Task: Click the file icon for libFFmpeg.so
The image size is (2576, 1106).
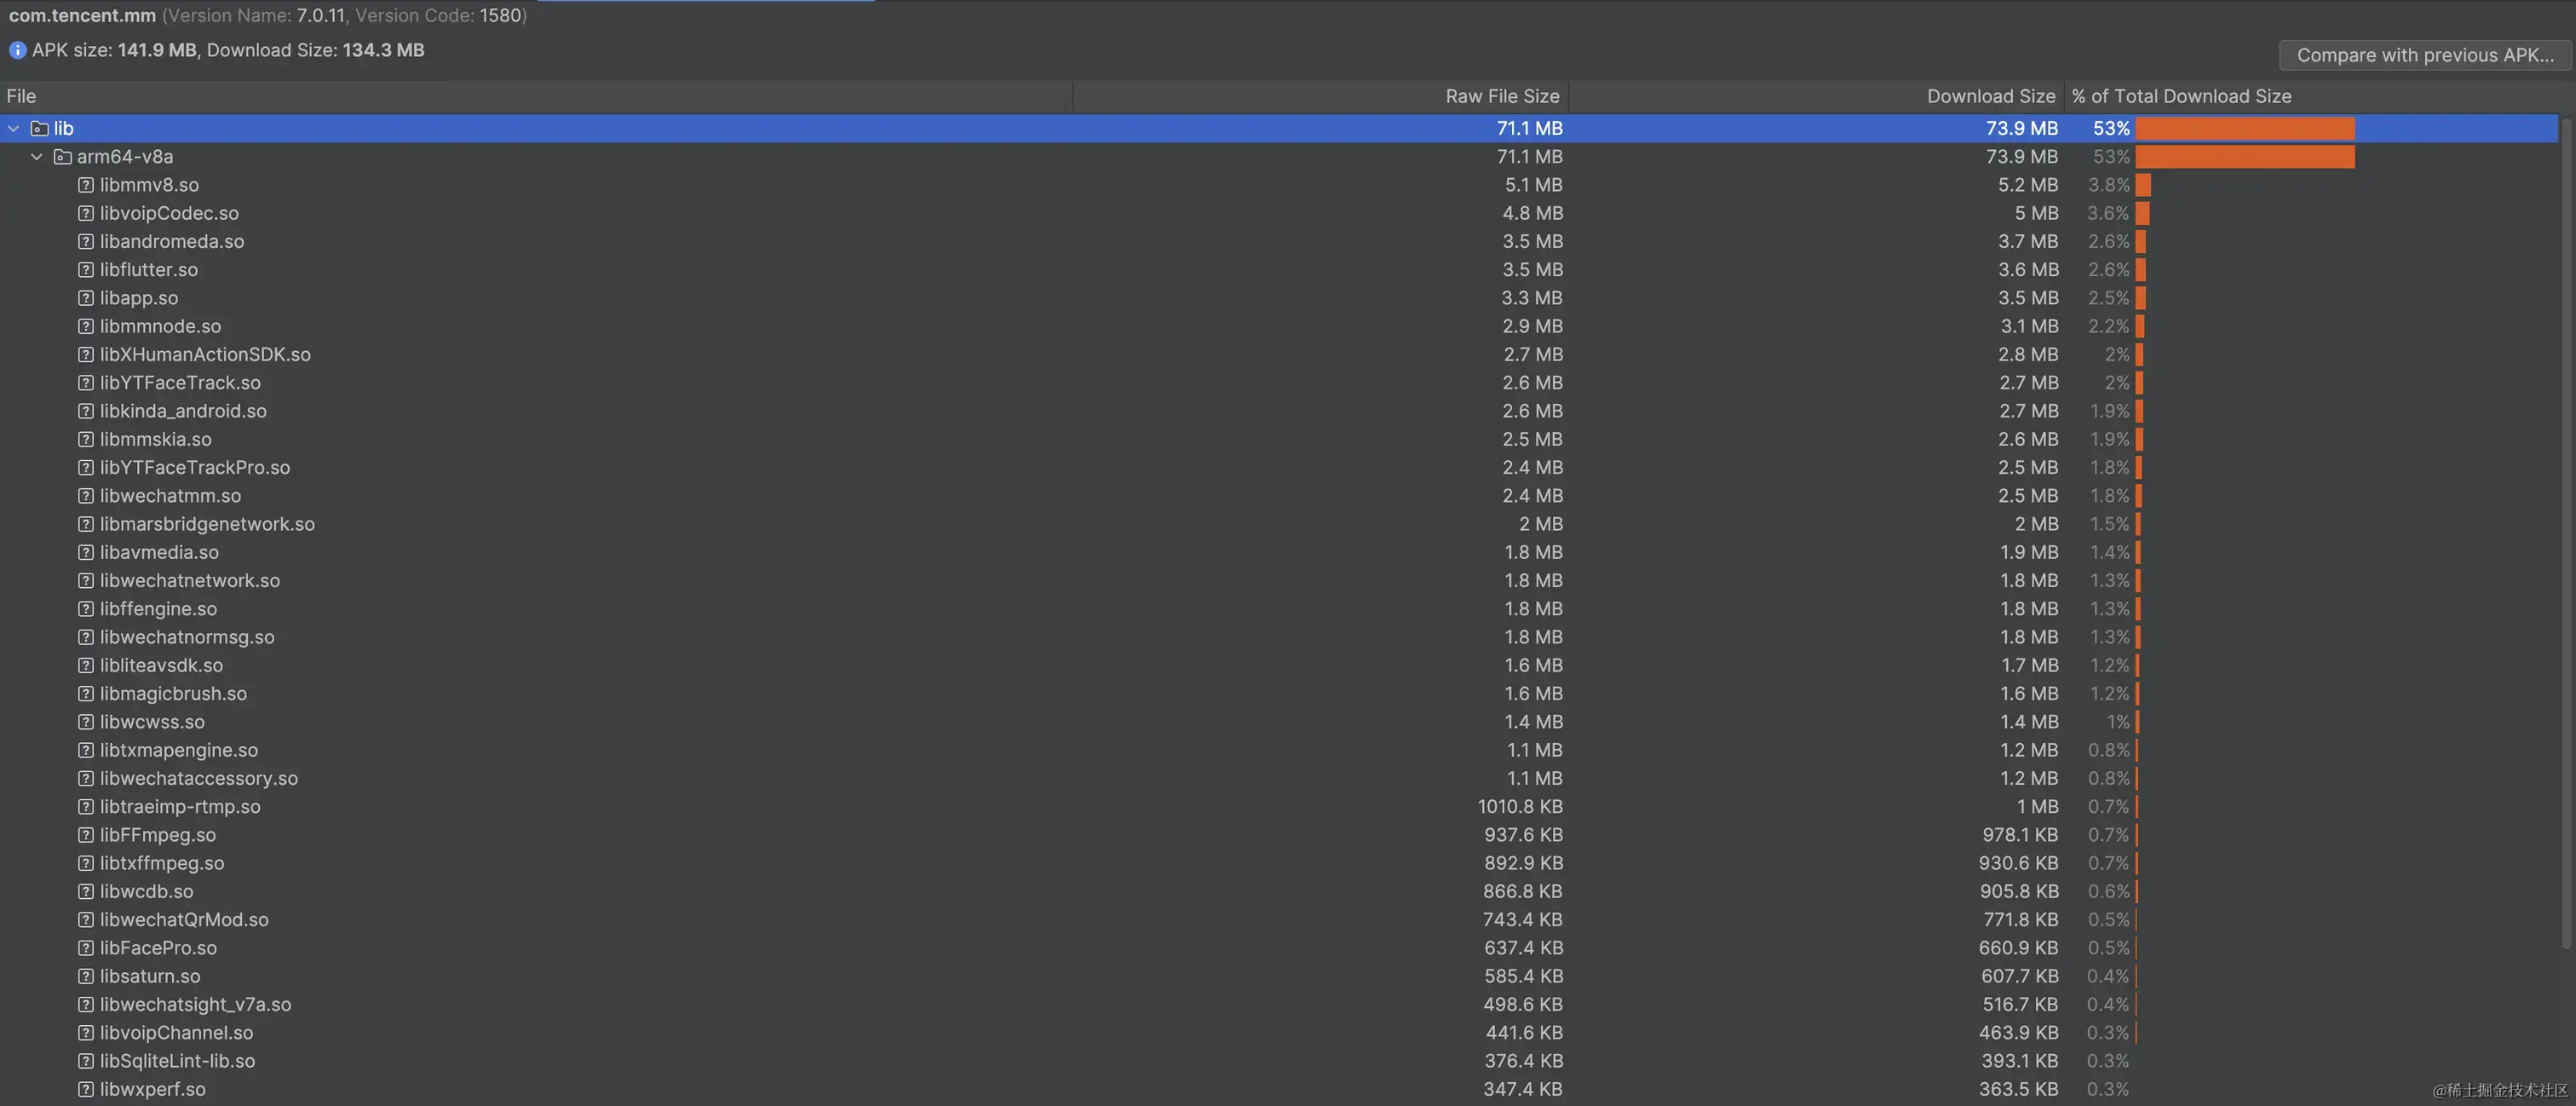Action: (x=86, y=835)
